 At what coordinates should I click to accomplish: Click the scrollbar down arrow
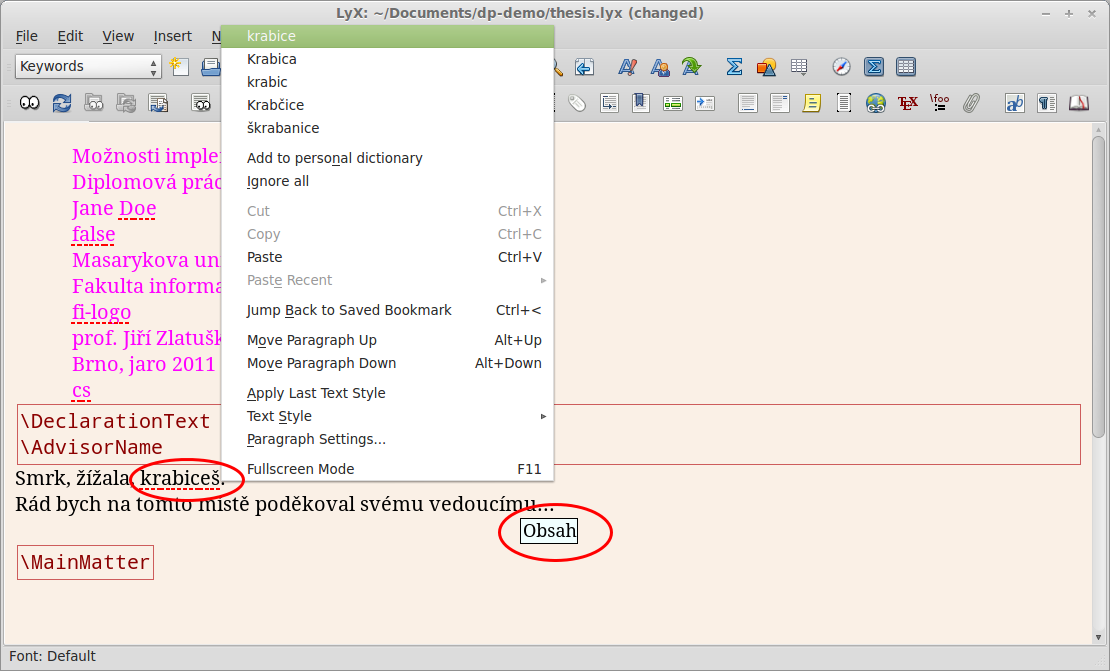pyautogui.click(x=1098, y=637)
